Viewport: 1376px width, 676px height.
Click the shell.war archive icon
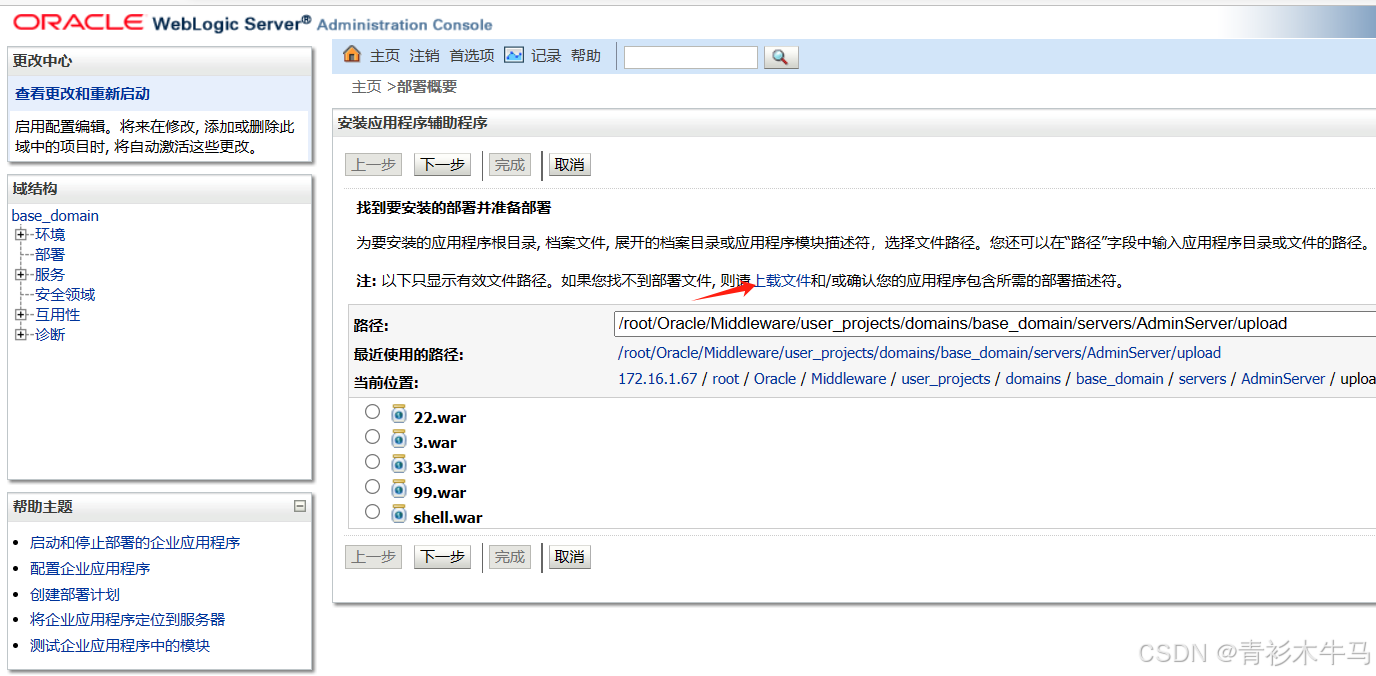pos(399,513)
